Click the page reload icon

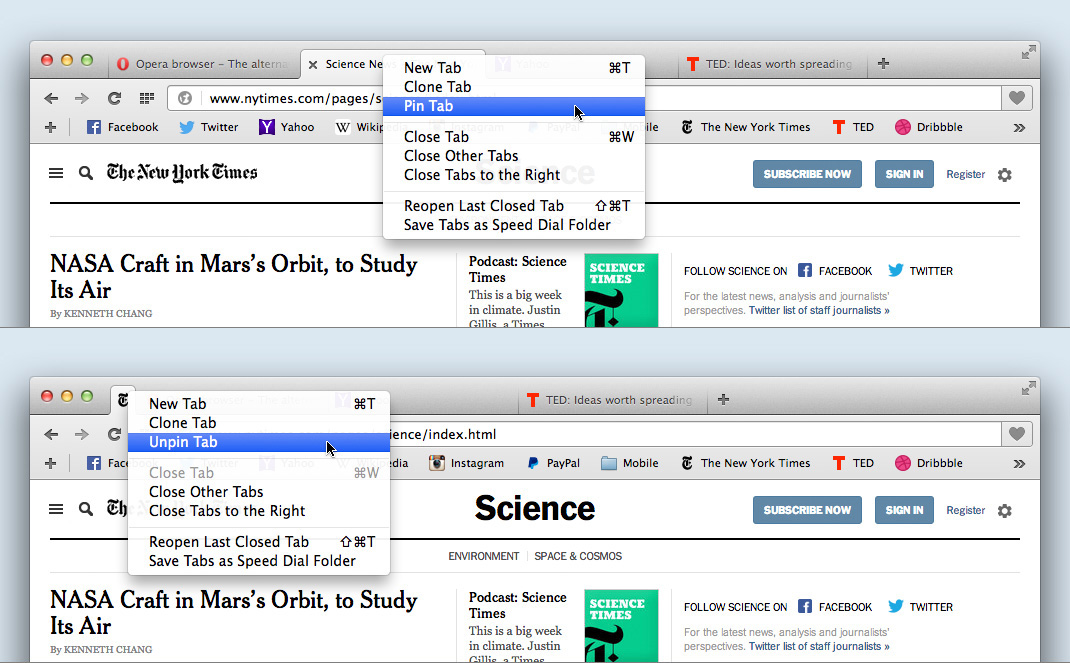pos(113,98)
